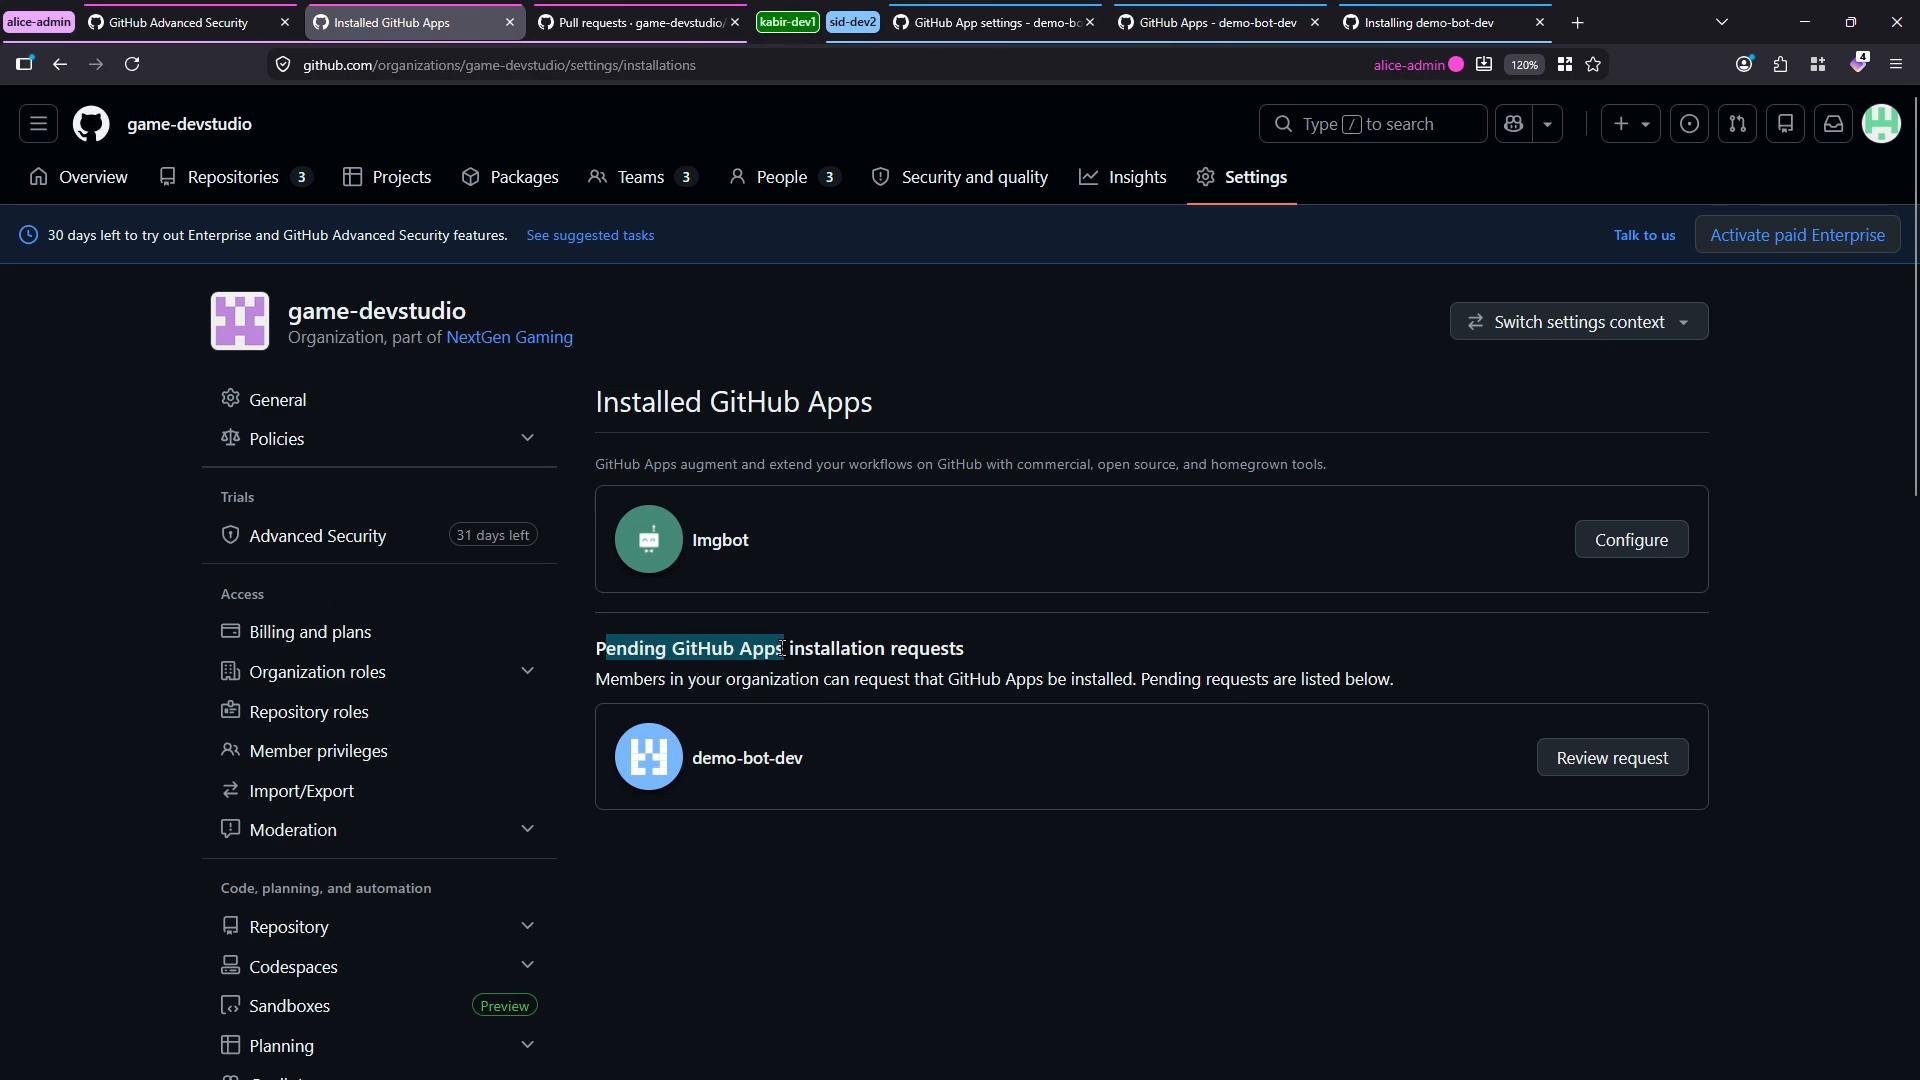Click the browser back arrow
This screenshot has width=1920, height=1080.
click(60, 64)
